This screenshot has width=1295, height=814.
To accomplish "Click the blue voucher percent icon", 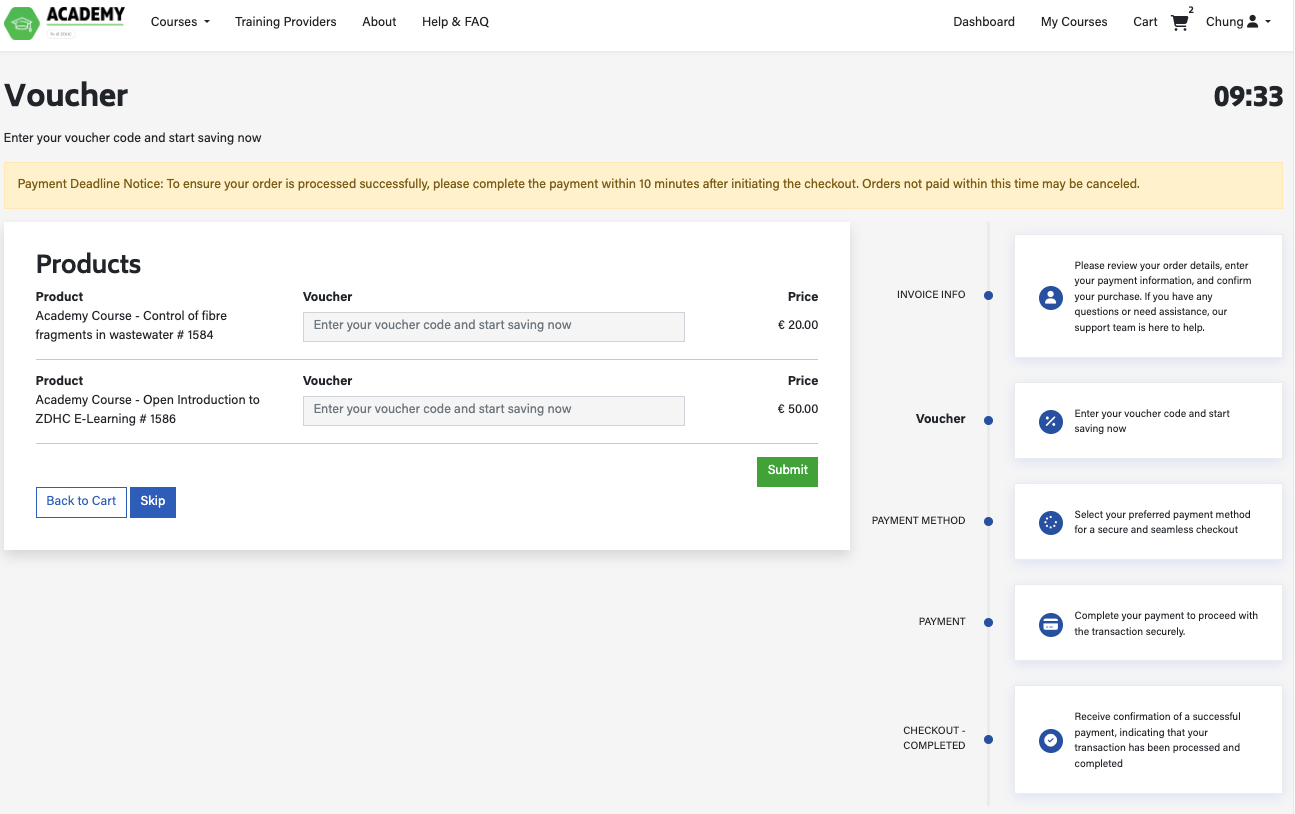I will [x=1050, y=421].
